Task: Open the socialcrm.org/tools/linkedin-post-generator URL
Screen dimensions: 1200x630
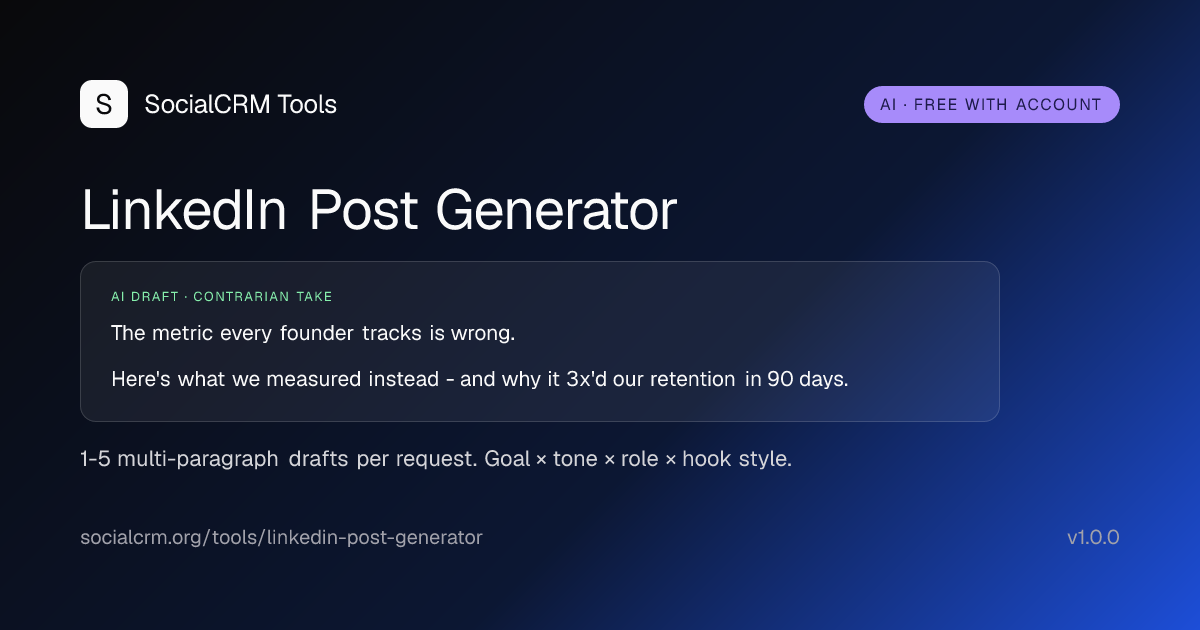Action: coord(281,538)
